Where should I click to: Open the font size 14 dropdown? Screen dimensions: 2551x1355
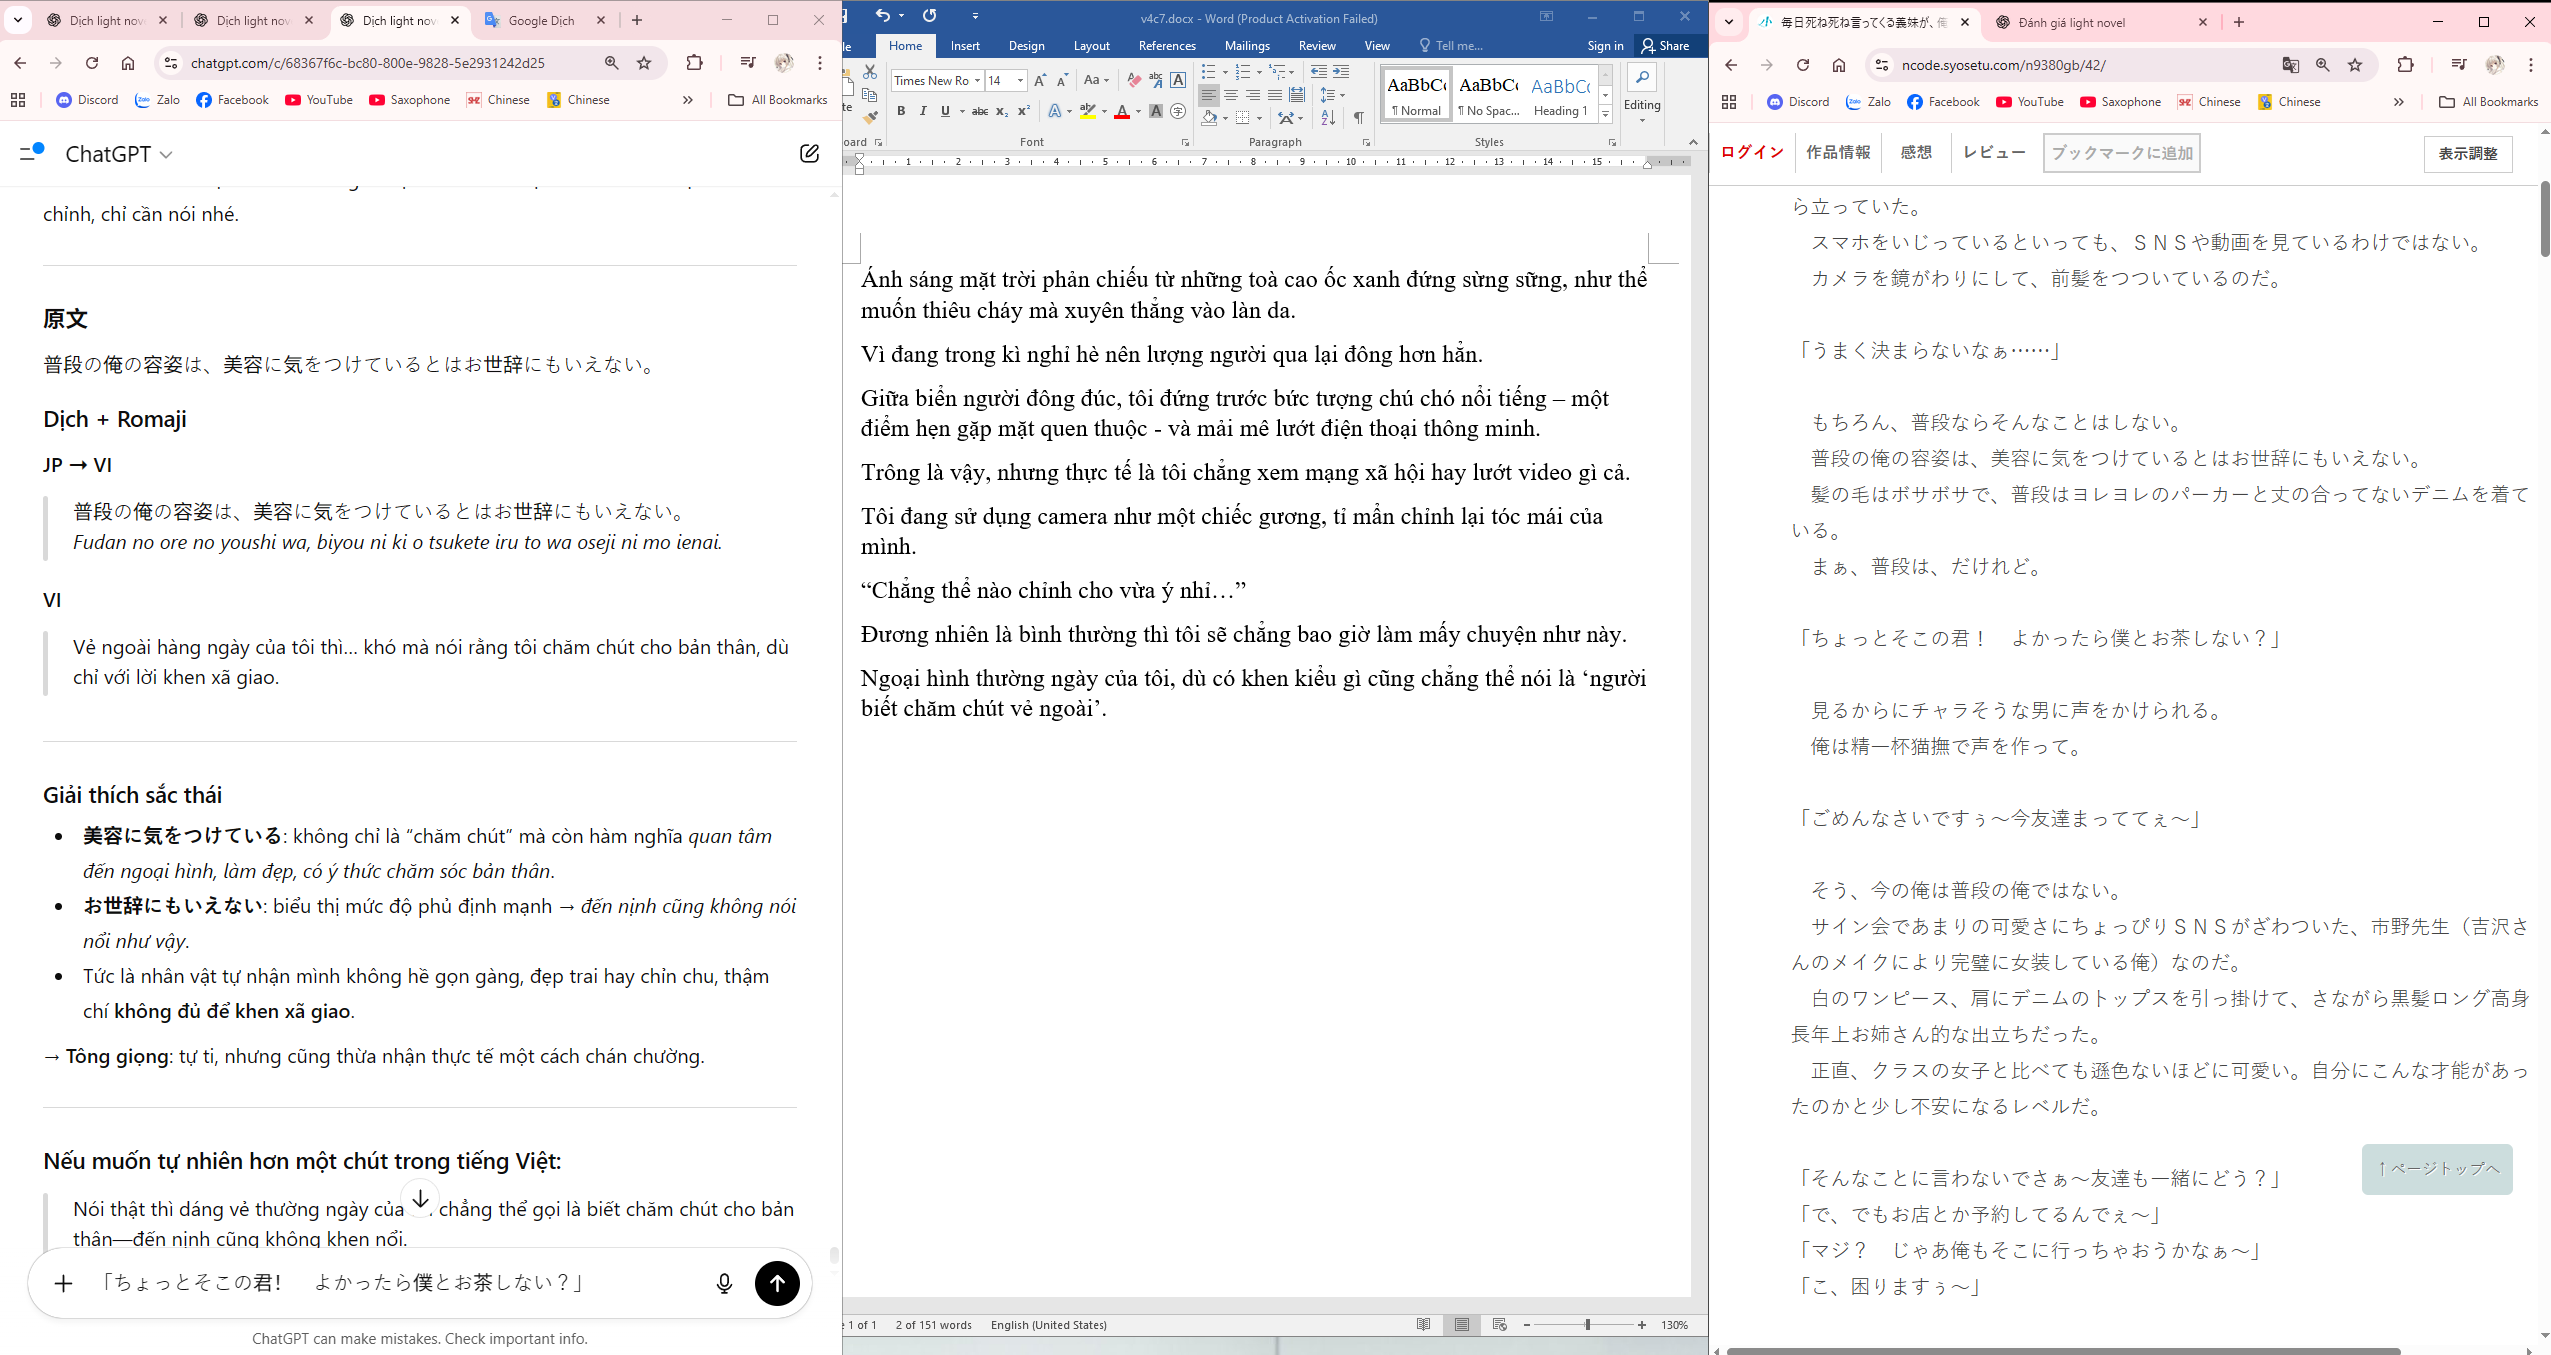1020,80
